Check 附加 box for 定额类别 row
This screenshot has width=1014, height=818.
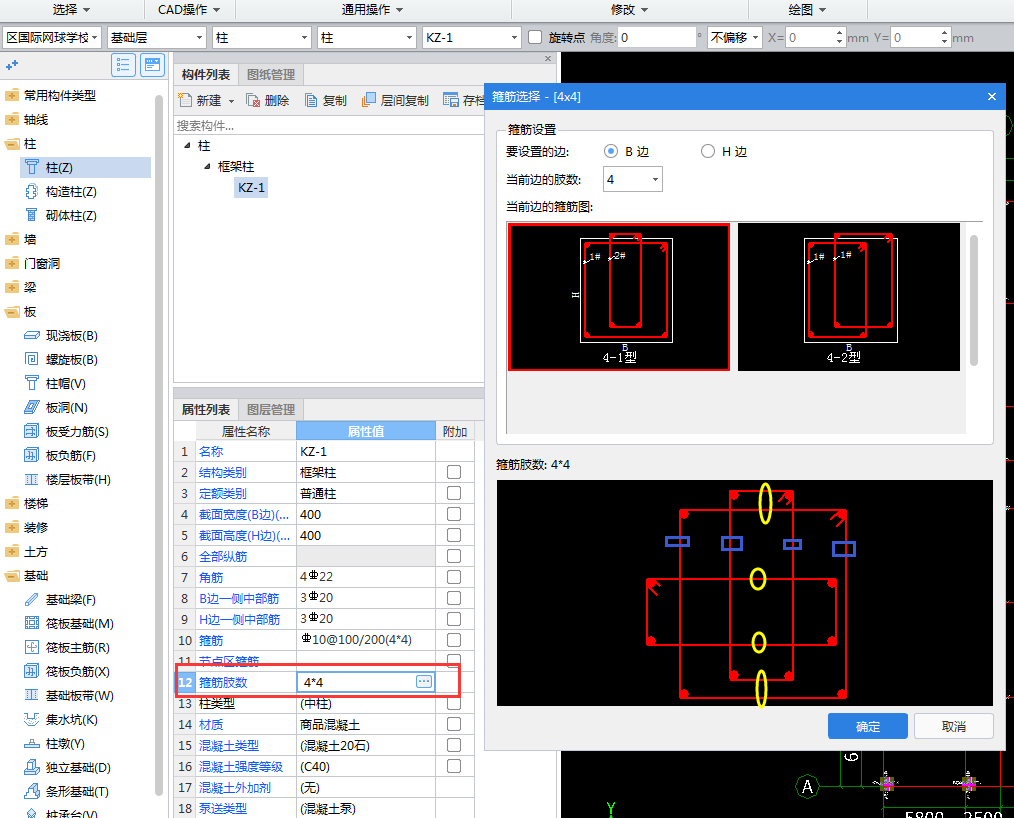coord(454,493)
